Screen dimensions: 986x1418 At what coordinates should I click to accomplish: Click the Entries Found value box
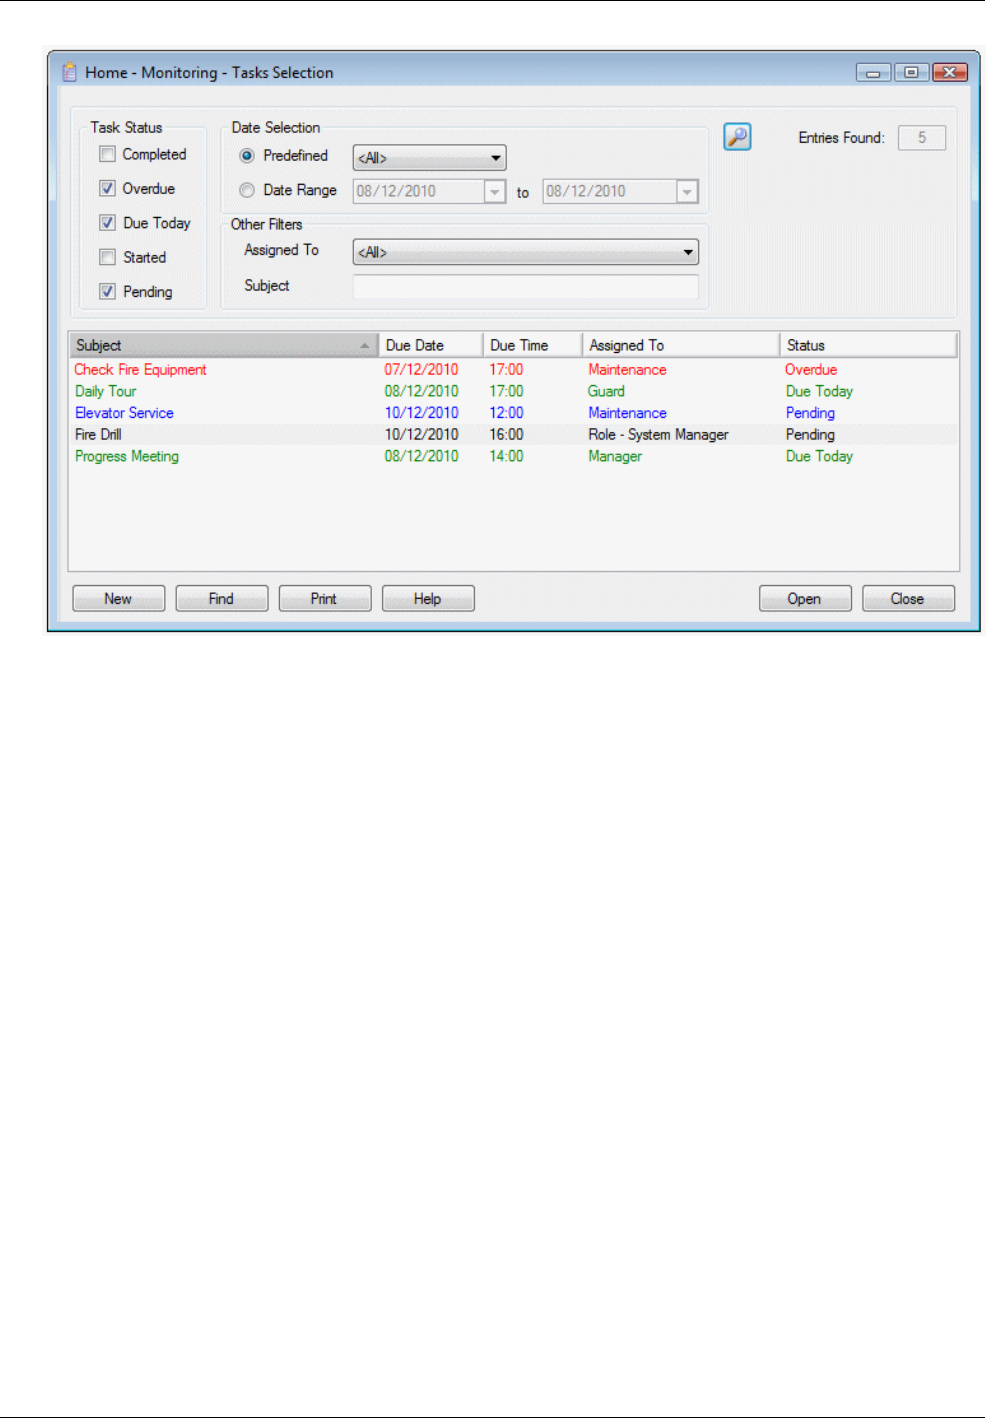click(922, 138)
